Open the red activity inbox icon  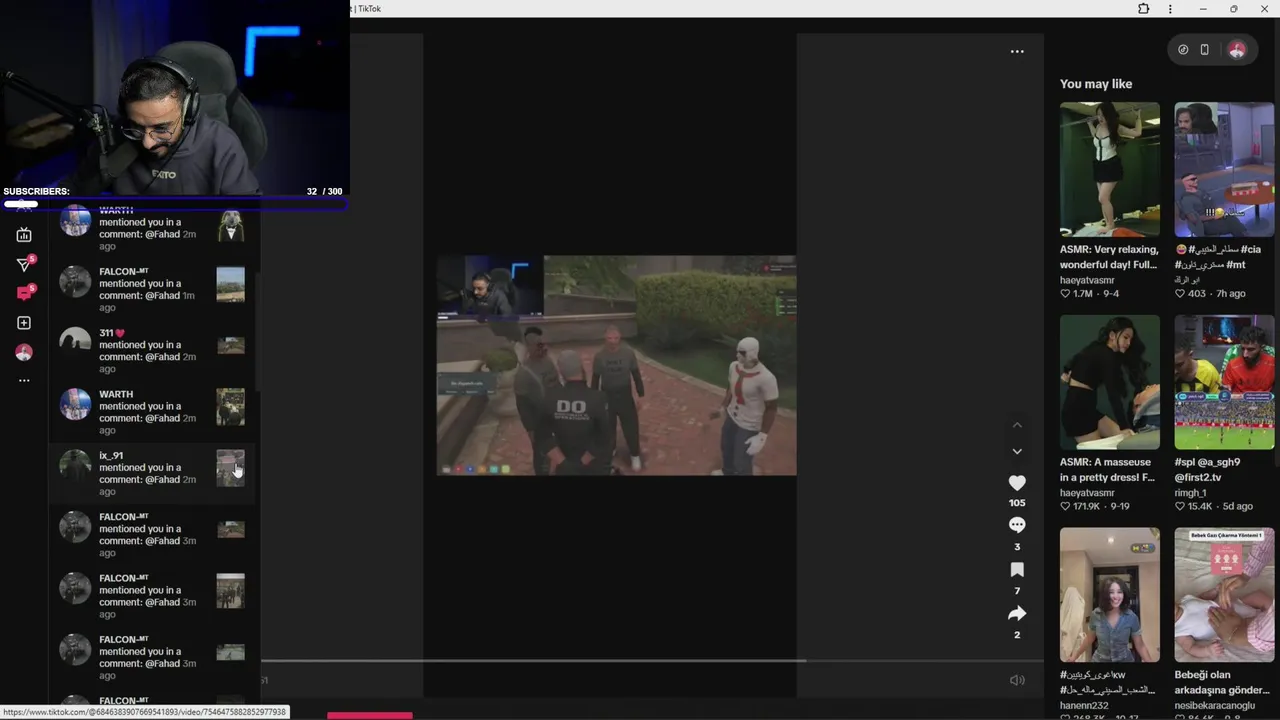(x=24, y=293)
